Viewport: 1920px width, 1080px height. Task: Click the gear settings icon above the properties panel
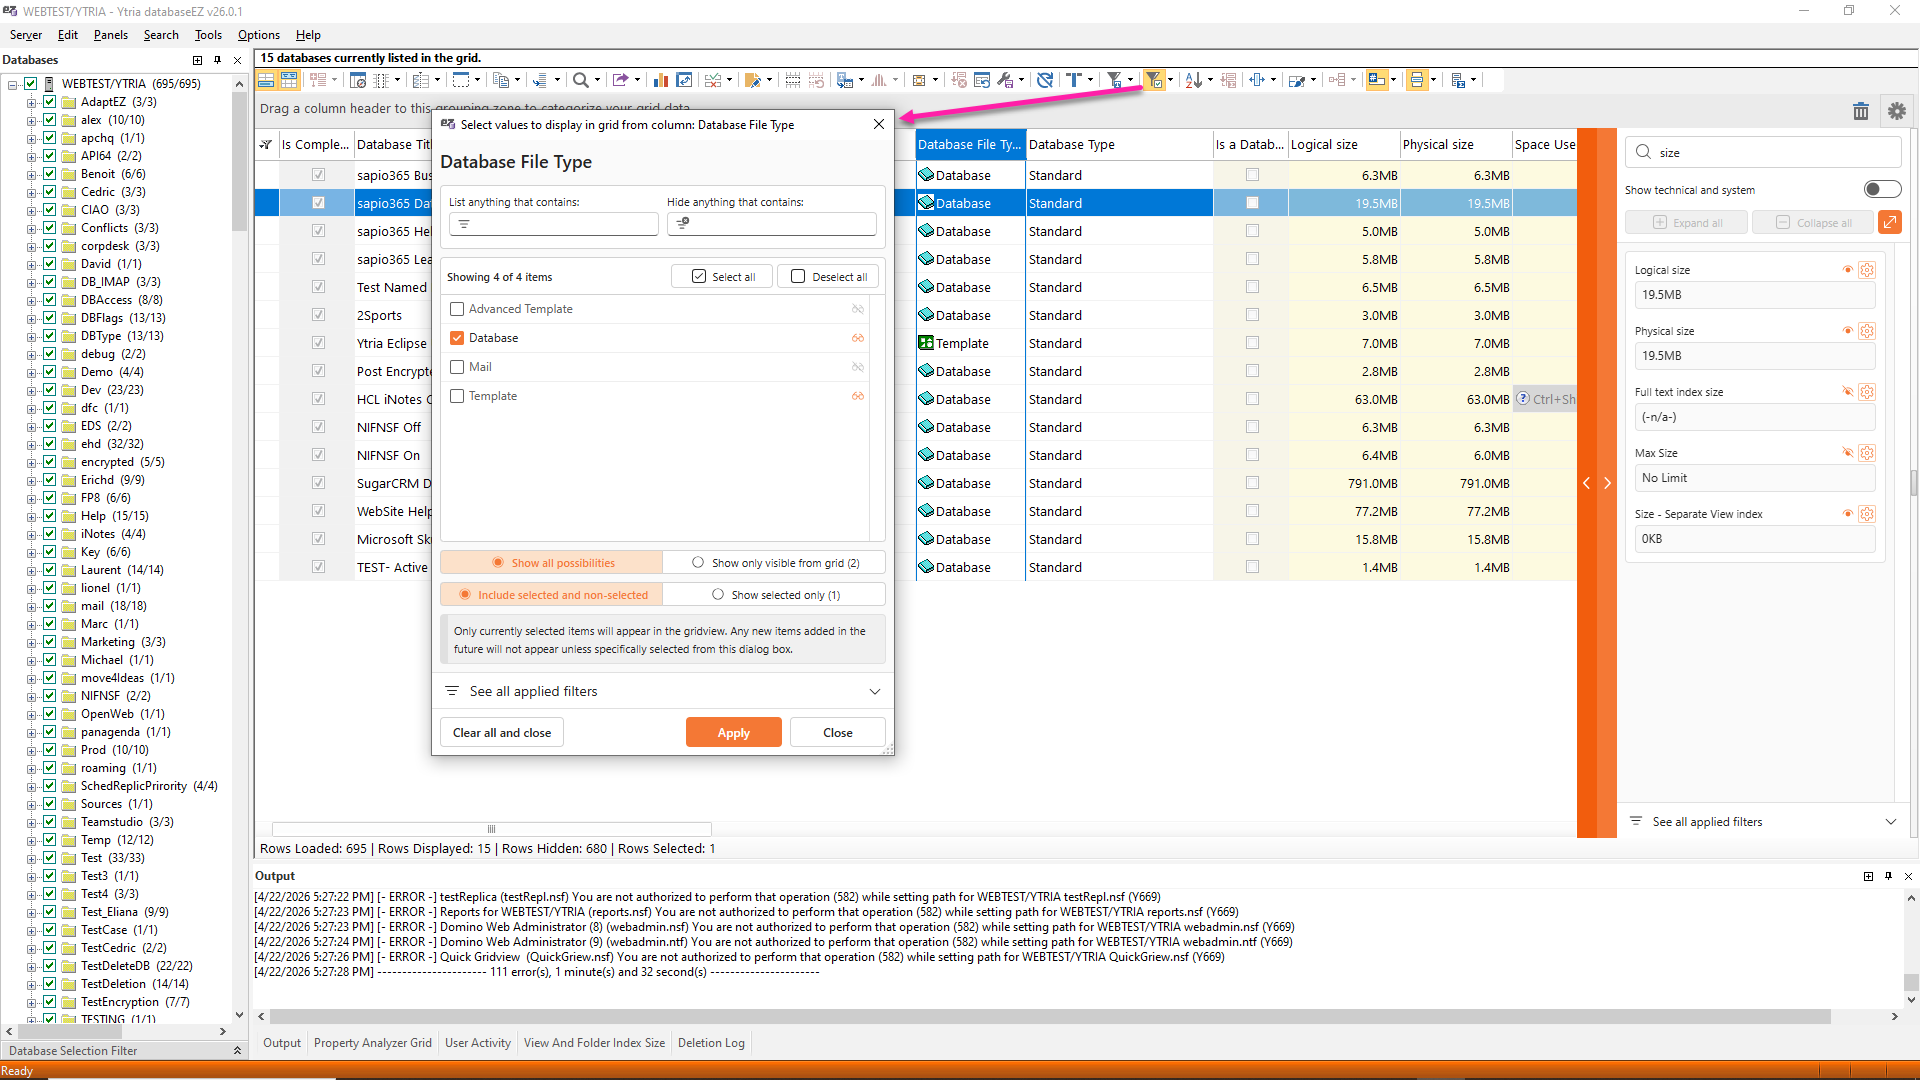tap(1896, 111)
